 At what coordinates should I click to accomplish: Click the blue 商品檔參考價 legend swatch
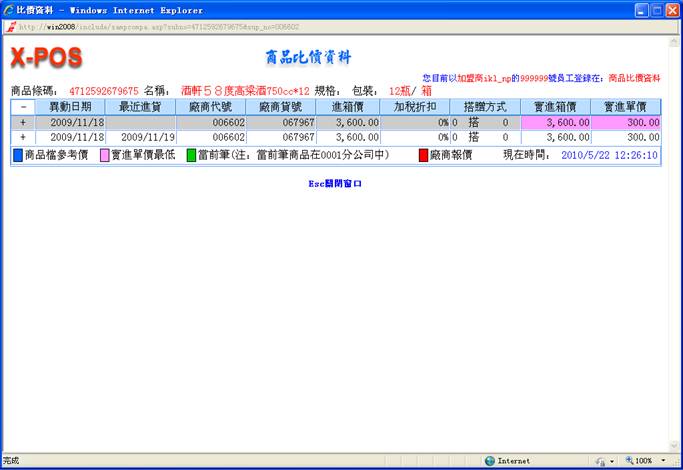point(18,156)
